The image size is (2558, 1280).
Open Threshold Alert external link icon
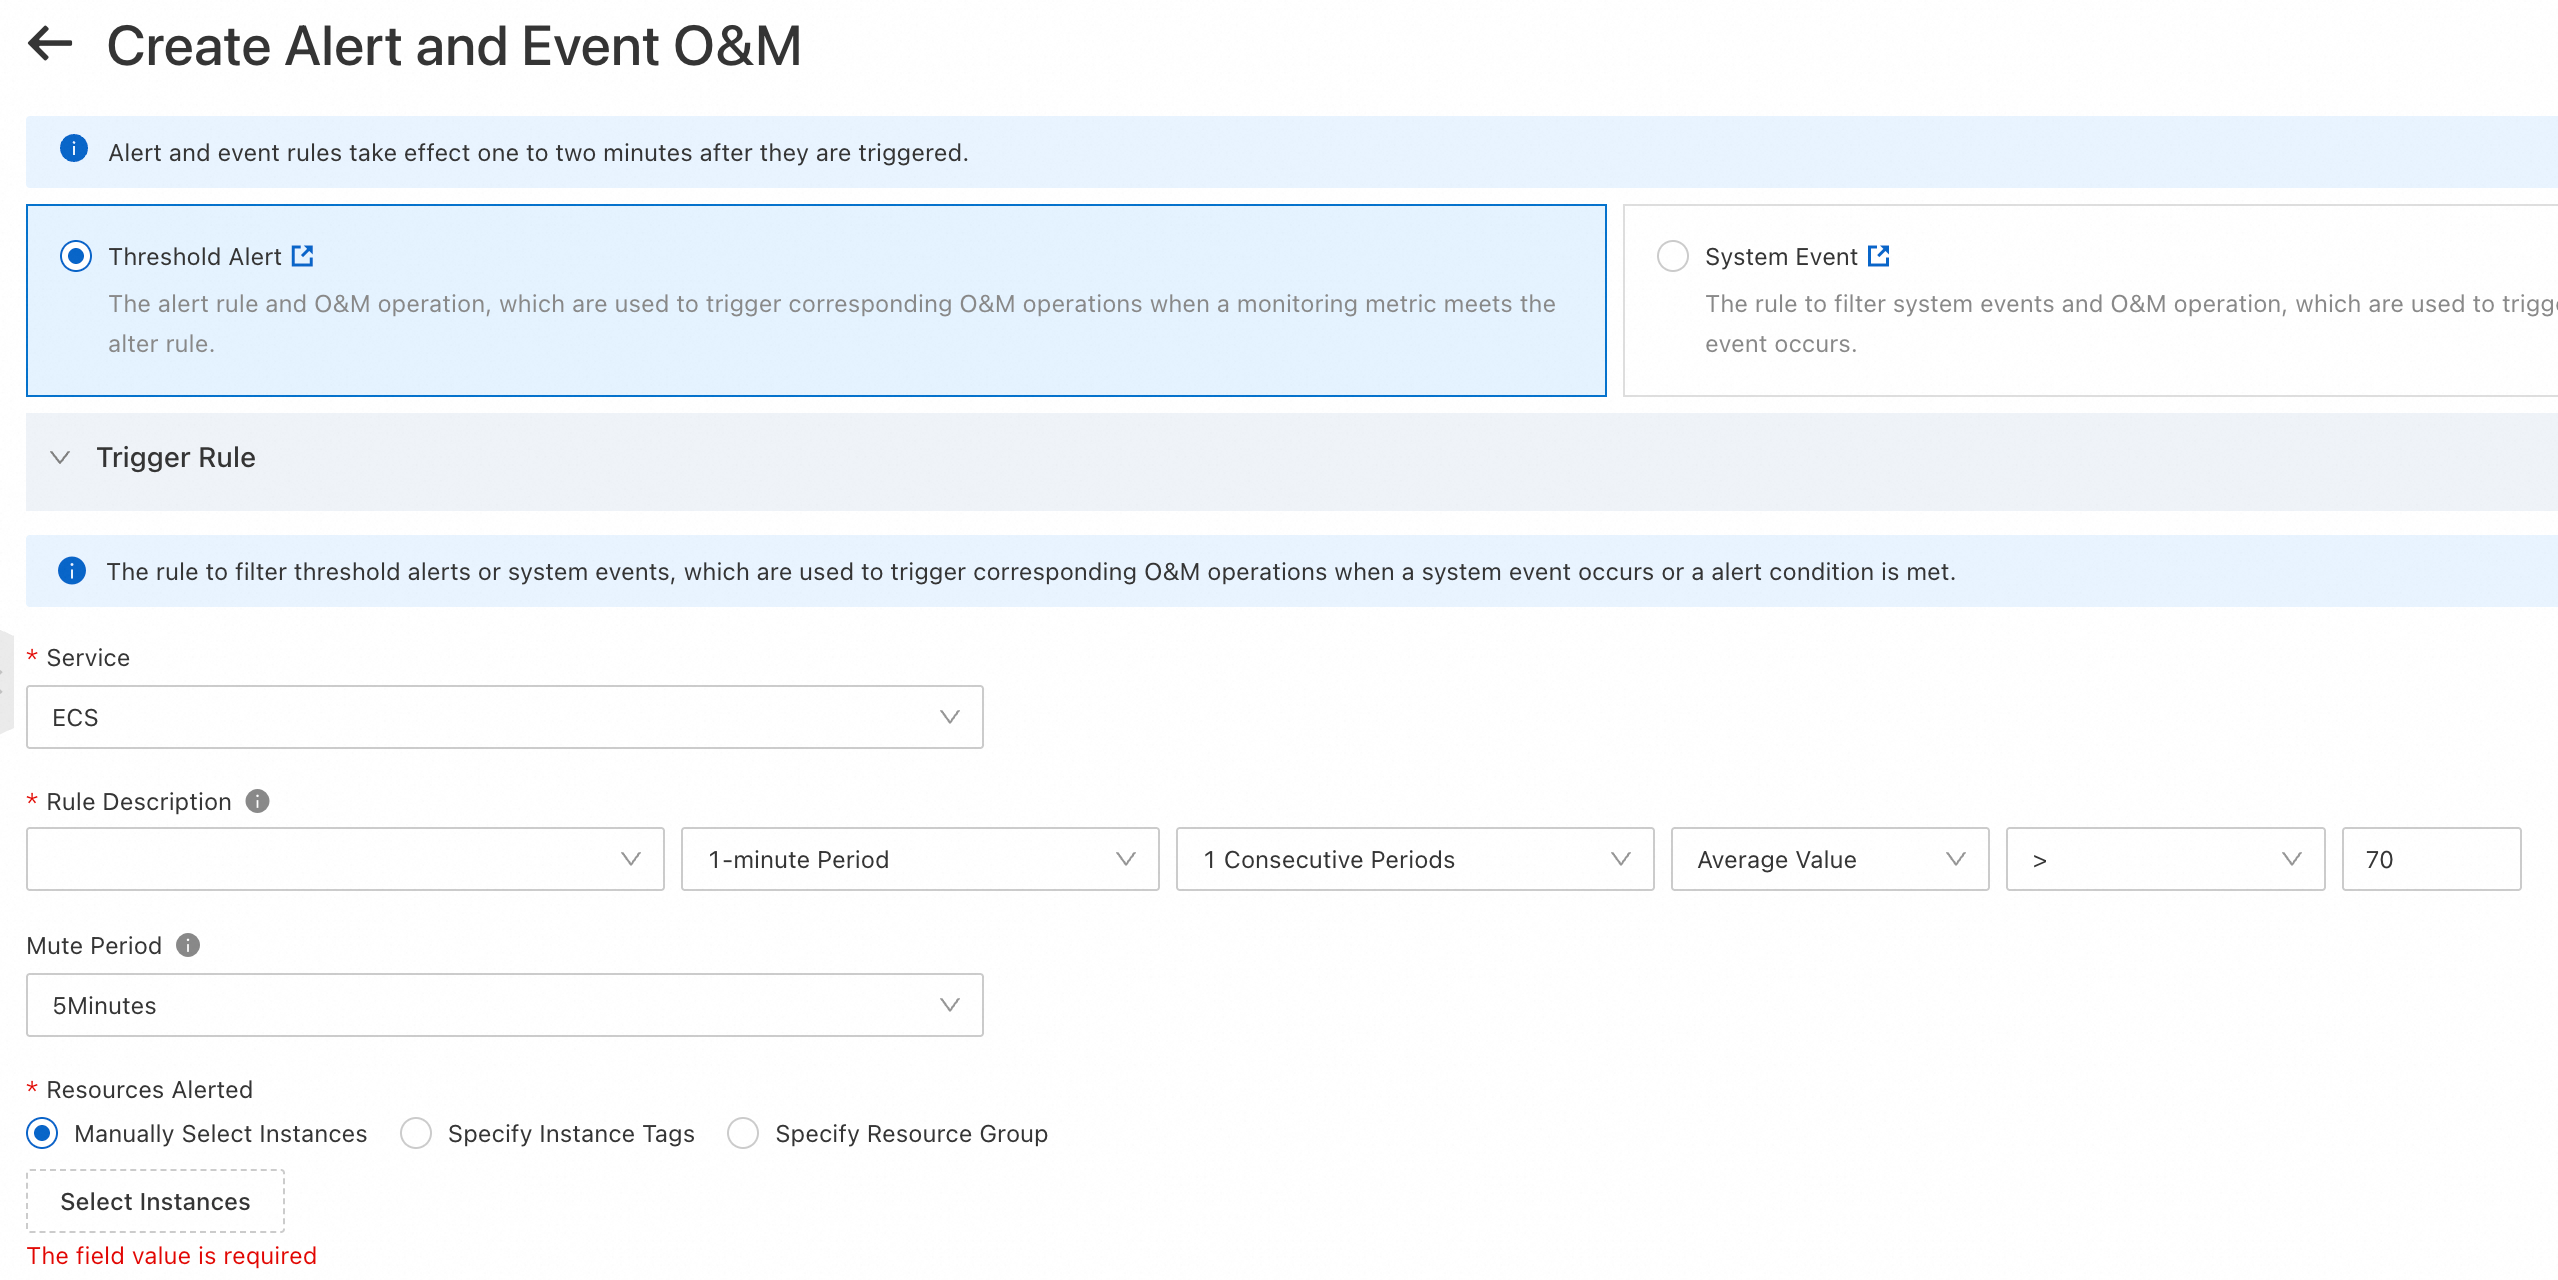[x=302, y=256]
